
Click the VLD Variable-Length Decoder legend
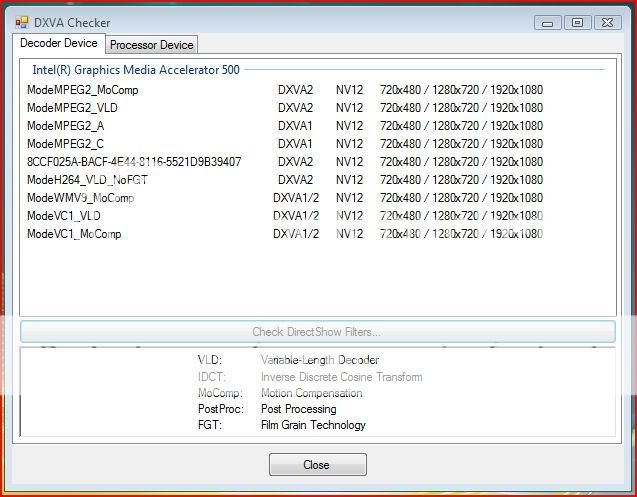coord(288,360)
